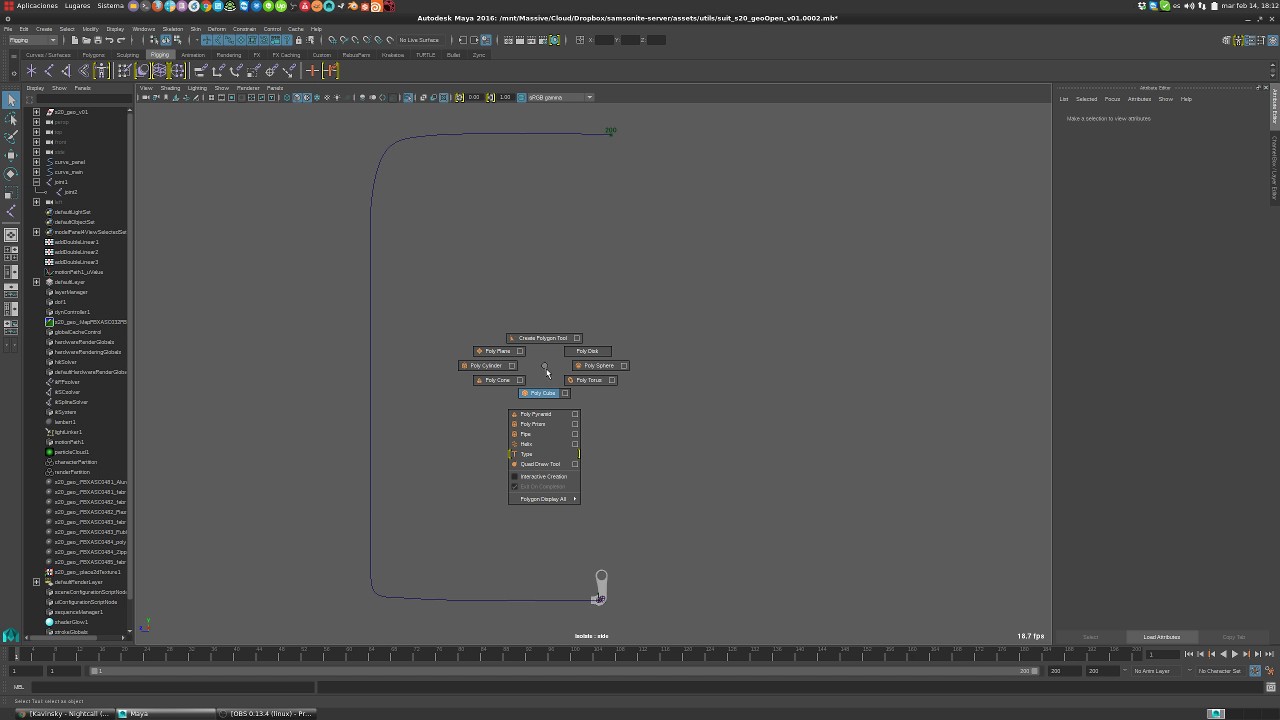Choose Poly Disk in marking menu
The height and width of the screenshot is (720, 1280).
pyautogui.click(x=588, y=351)
